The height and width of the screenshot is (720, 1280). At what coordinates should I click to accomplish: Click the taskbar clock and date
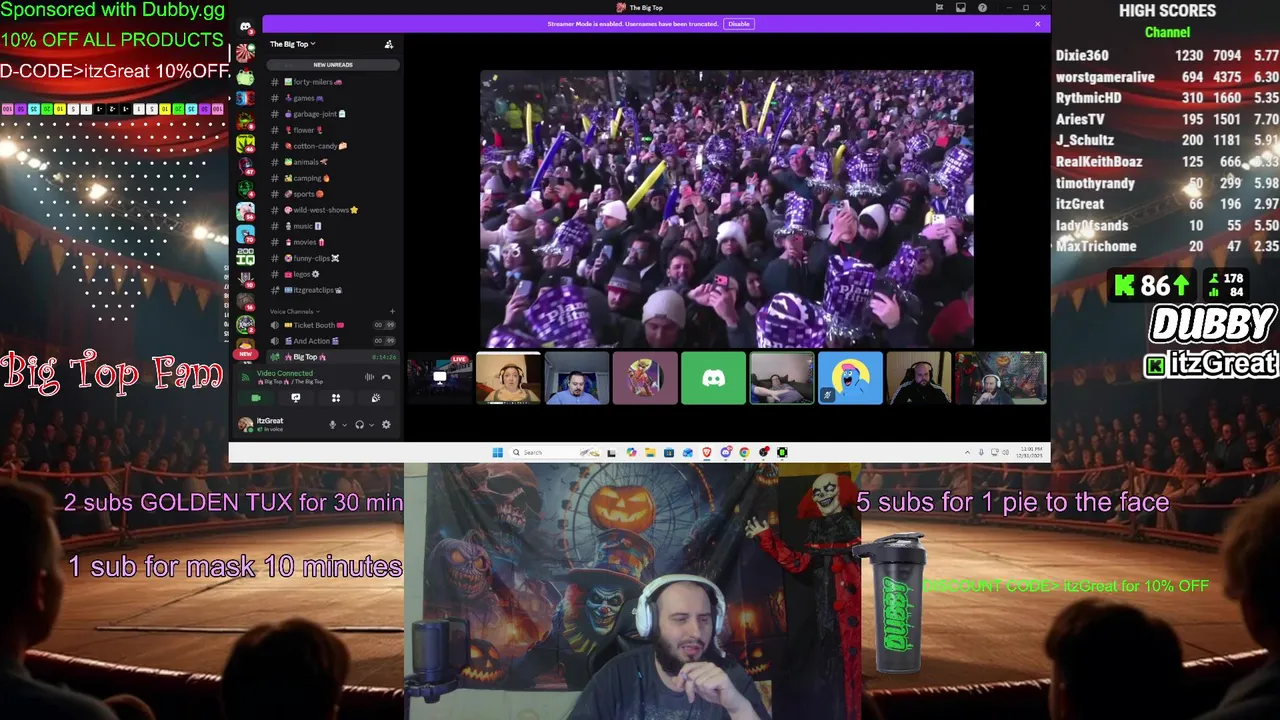tap(1029, 452)
